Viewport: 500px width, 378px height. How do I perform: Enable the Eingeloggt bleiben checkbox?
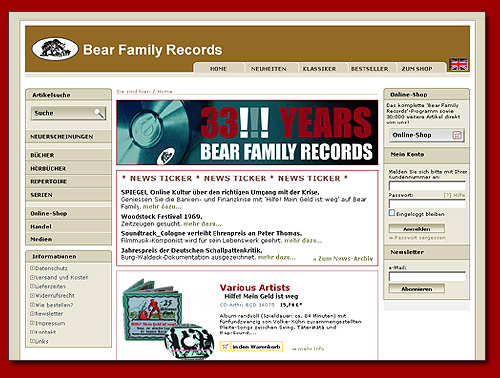point(392,213)
